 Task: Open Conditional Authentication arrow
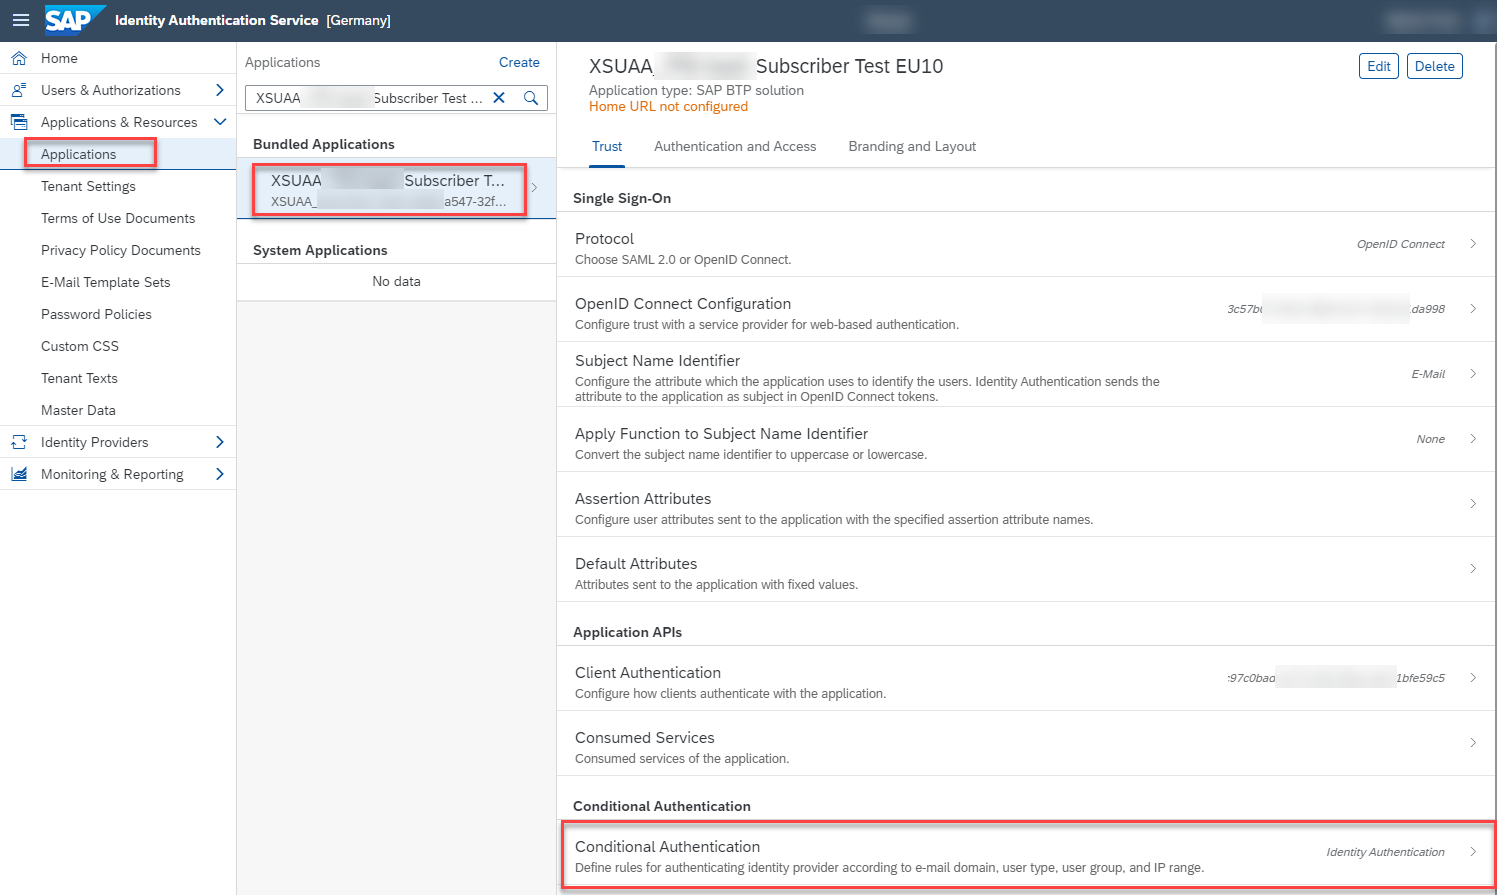pyautogui.click(x=1473, y=852)
